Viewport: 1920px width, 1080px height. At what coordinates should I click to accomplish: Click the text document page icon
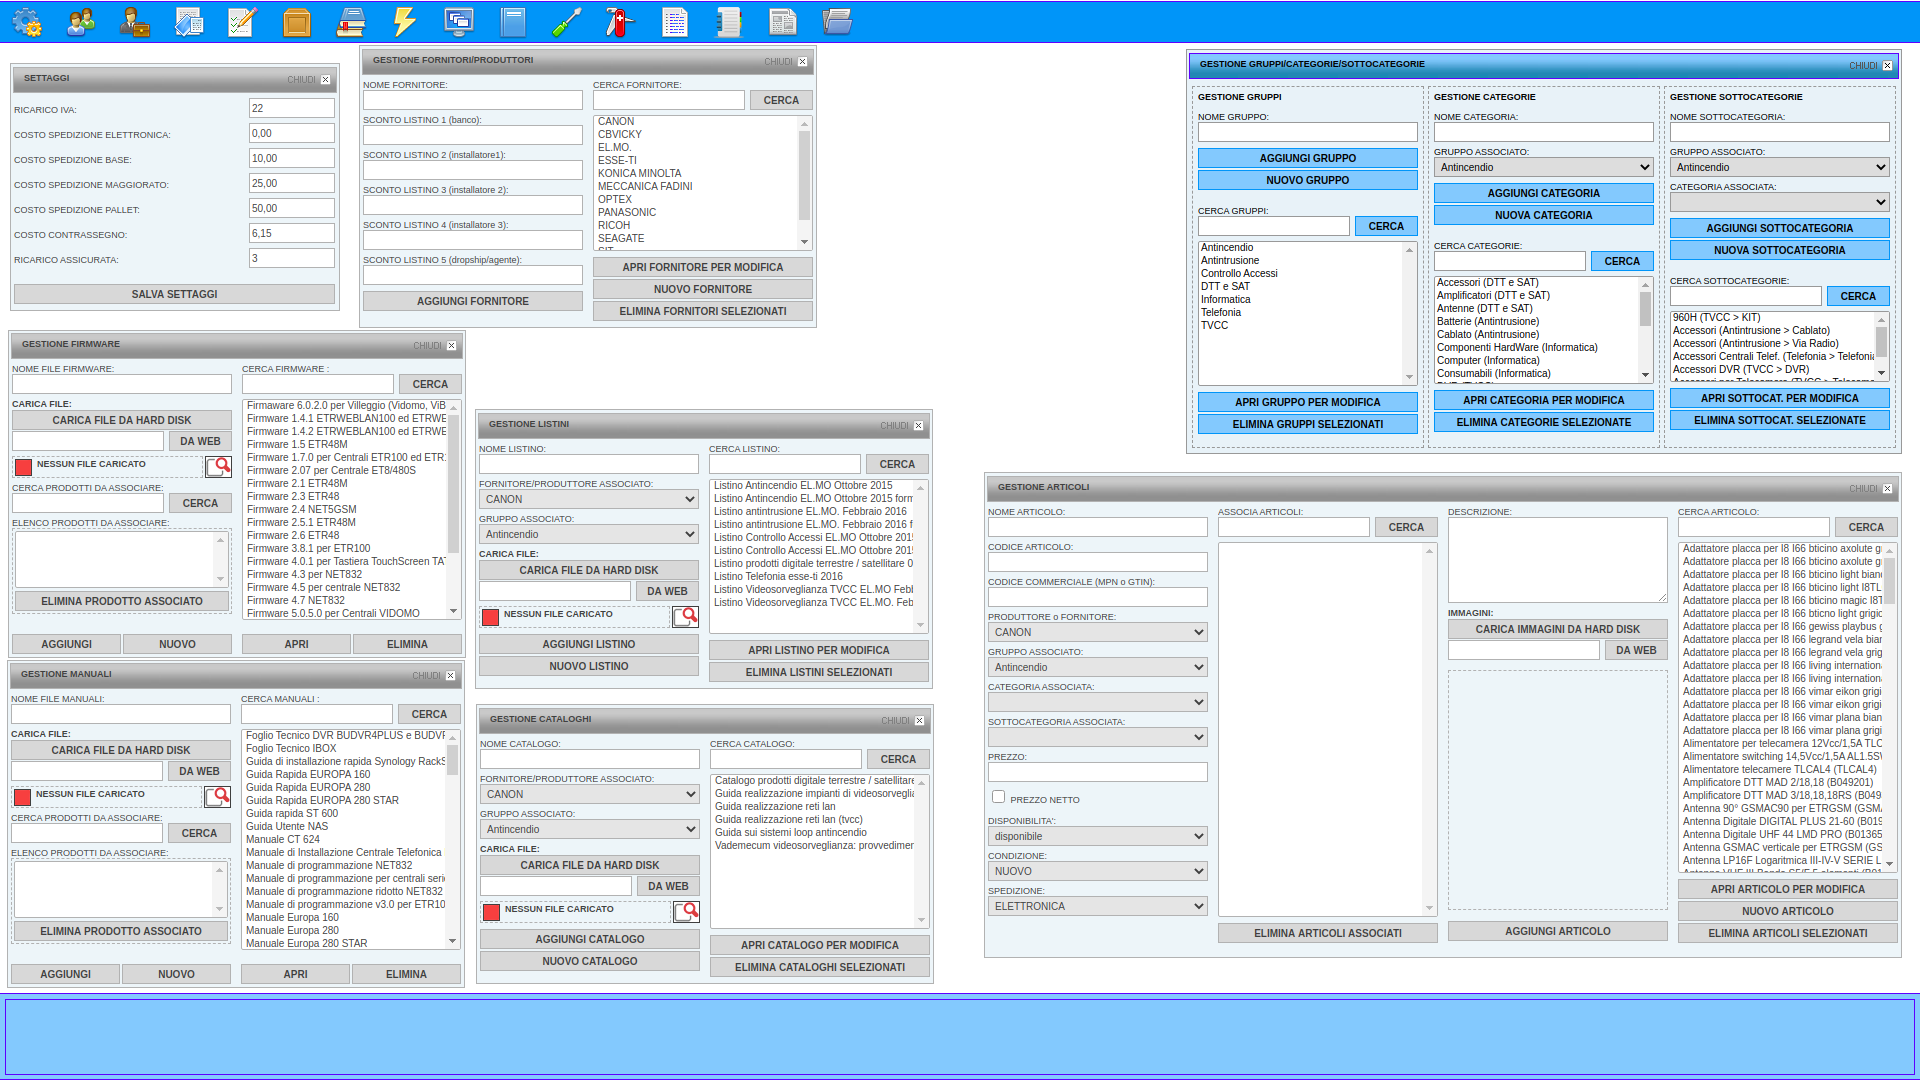point(675,22)
